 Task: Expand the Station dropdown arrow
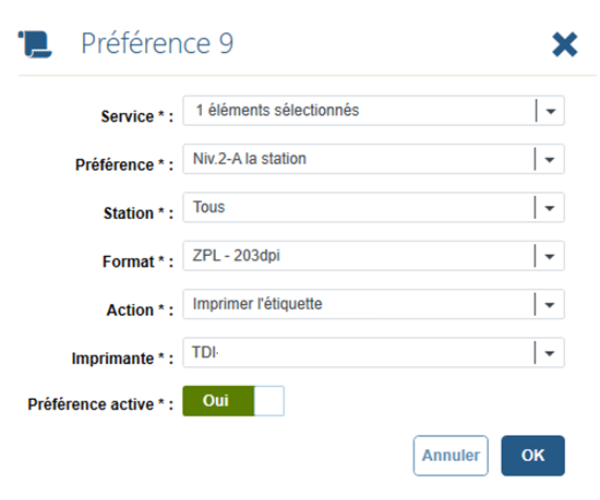click(x=549, y=208)
